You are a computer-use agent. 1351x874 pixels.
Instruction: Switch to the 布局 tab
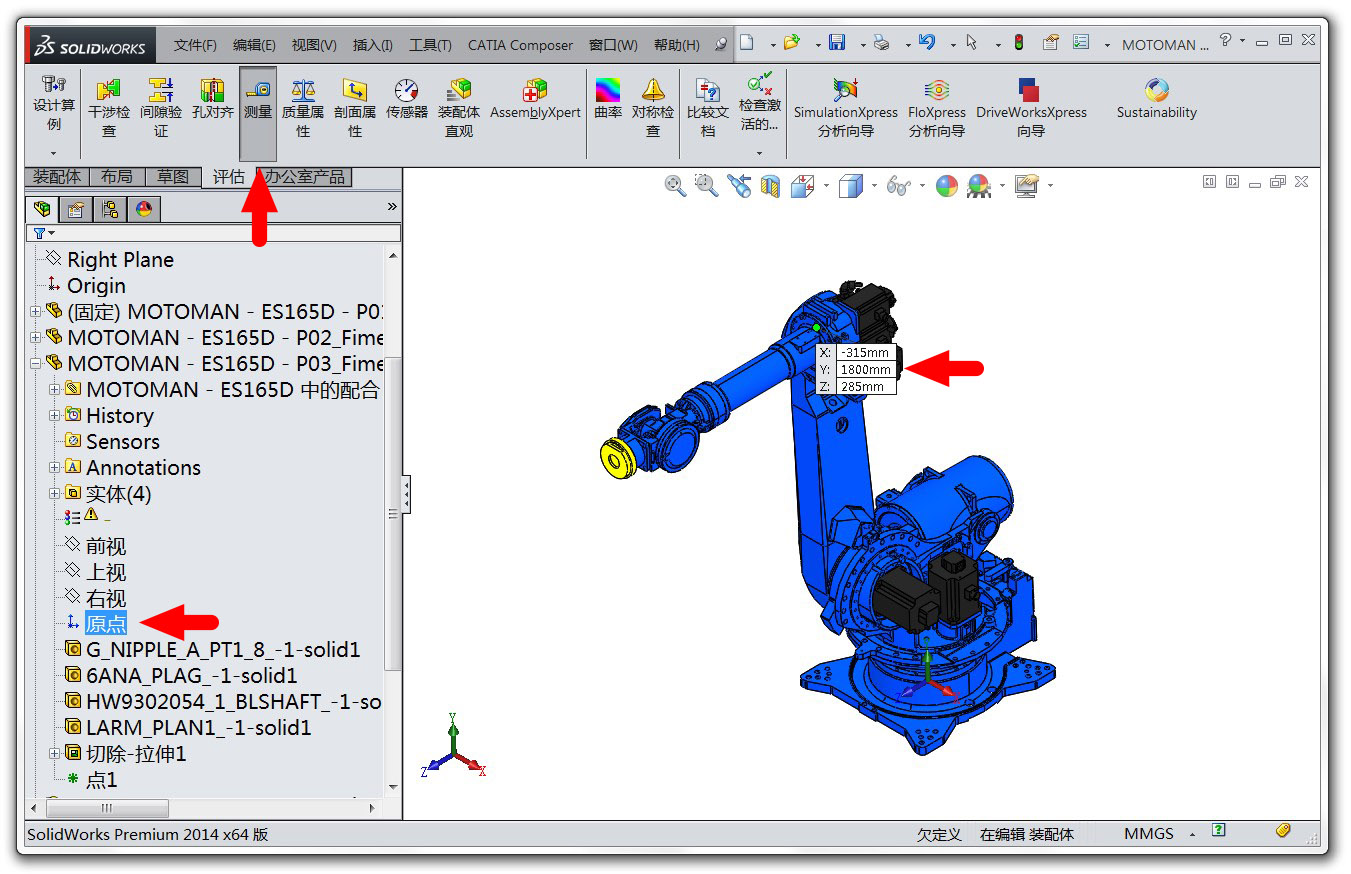click(x=117, y=177)
